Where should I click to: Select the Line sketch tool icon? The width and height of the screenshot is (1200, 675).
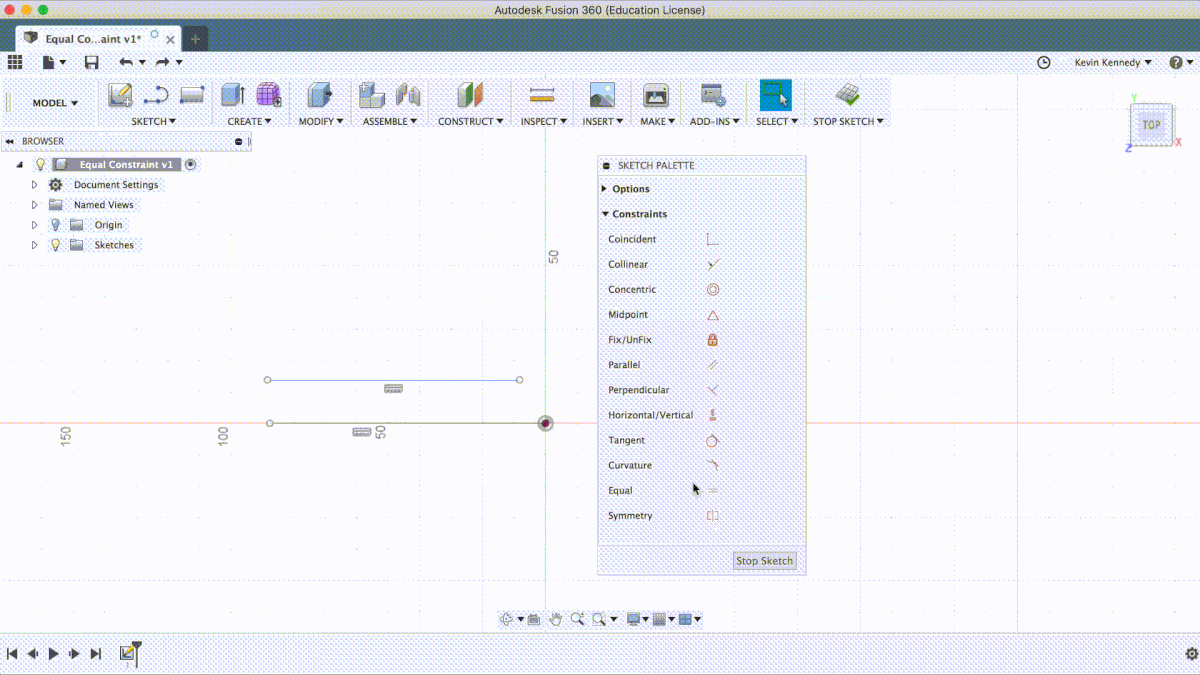tap(156, 96)
